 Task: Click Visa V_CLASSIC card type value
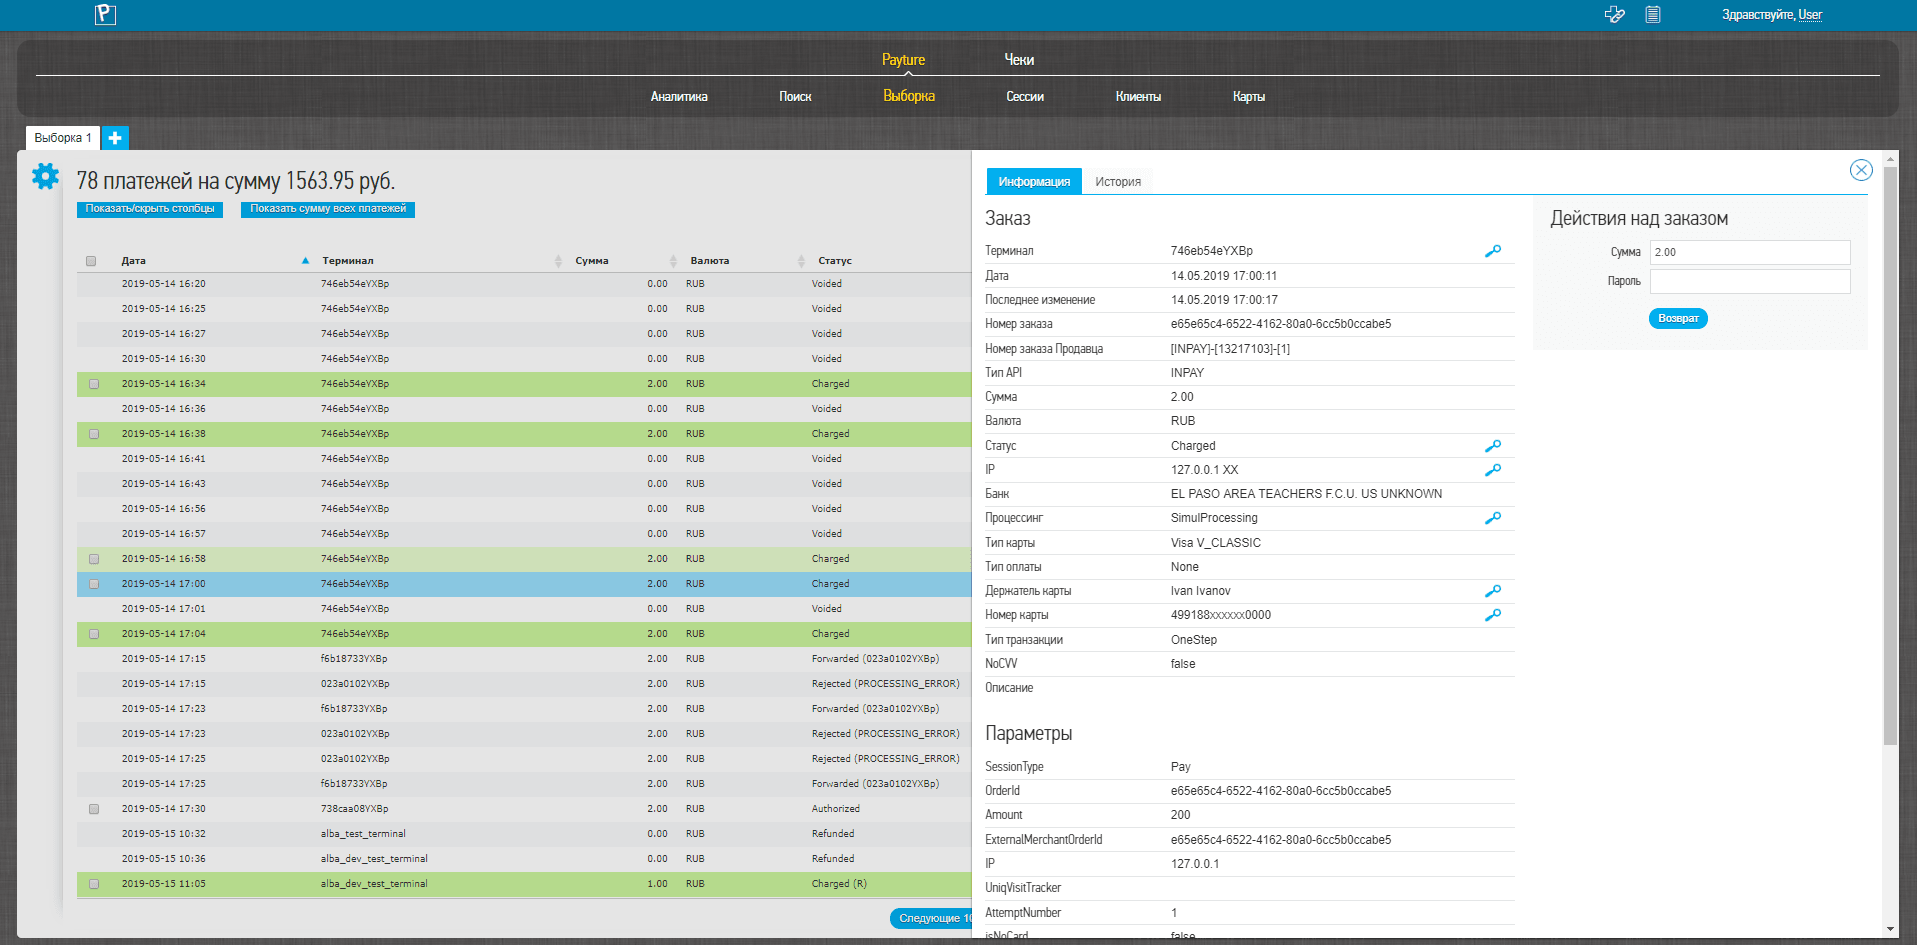coord(1216,543)
